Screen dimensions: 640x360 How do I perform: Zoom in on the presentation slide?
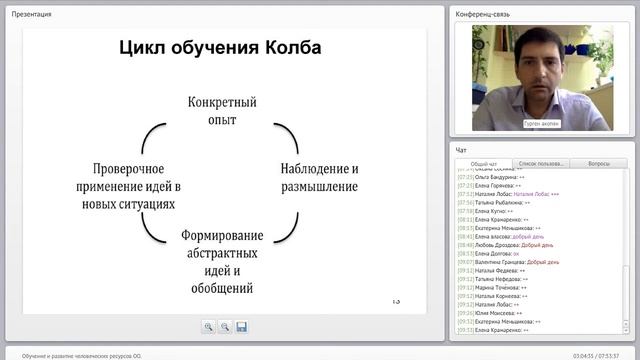click(x=209, y=327)
